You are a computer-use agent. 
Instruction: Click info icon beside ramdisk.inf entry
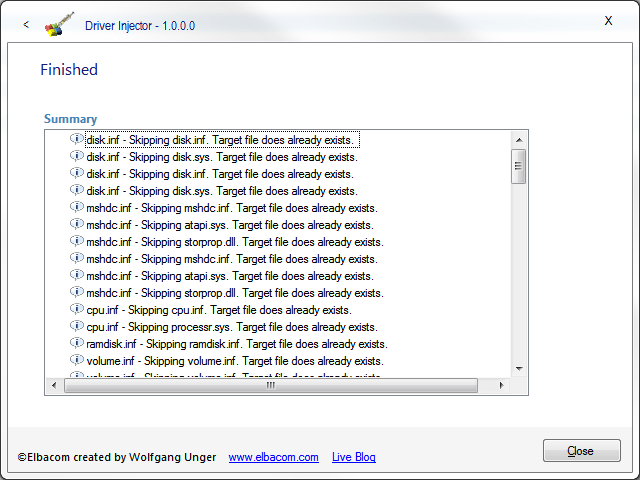[77, 344]
